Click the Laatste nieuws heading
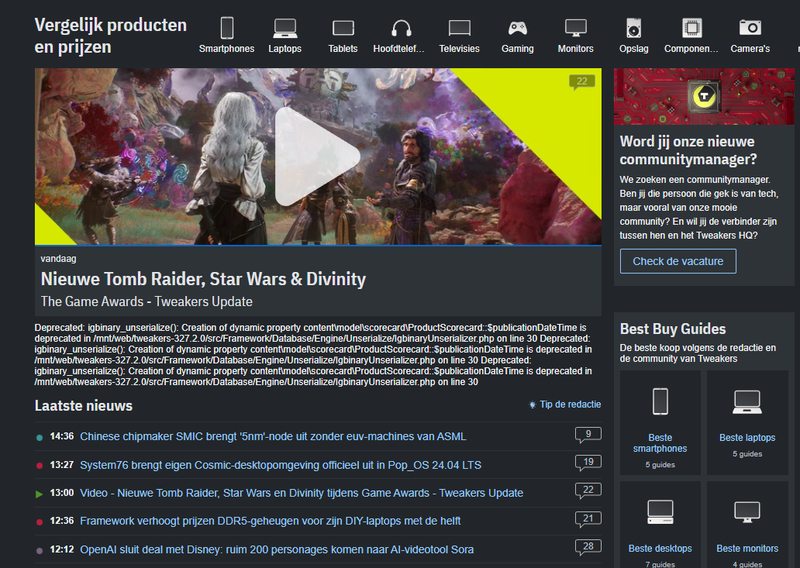This screenshot has height=568, width=800. coord(84,406)
